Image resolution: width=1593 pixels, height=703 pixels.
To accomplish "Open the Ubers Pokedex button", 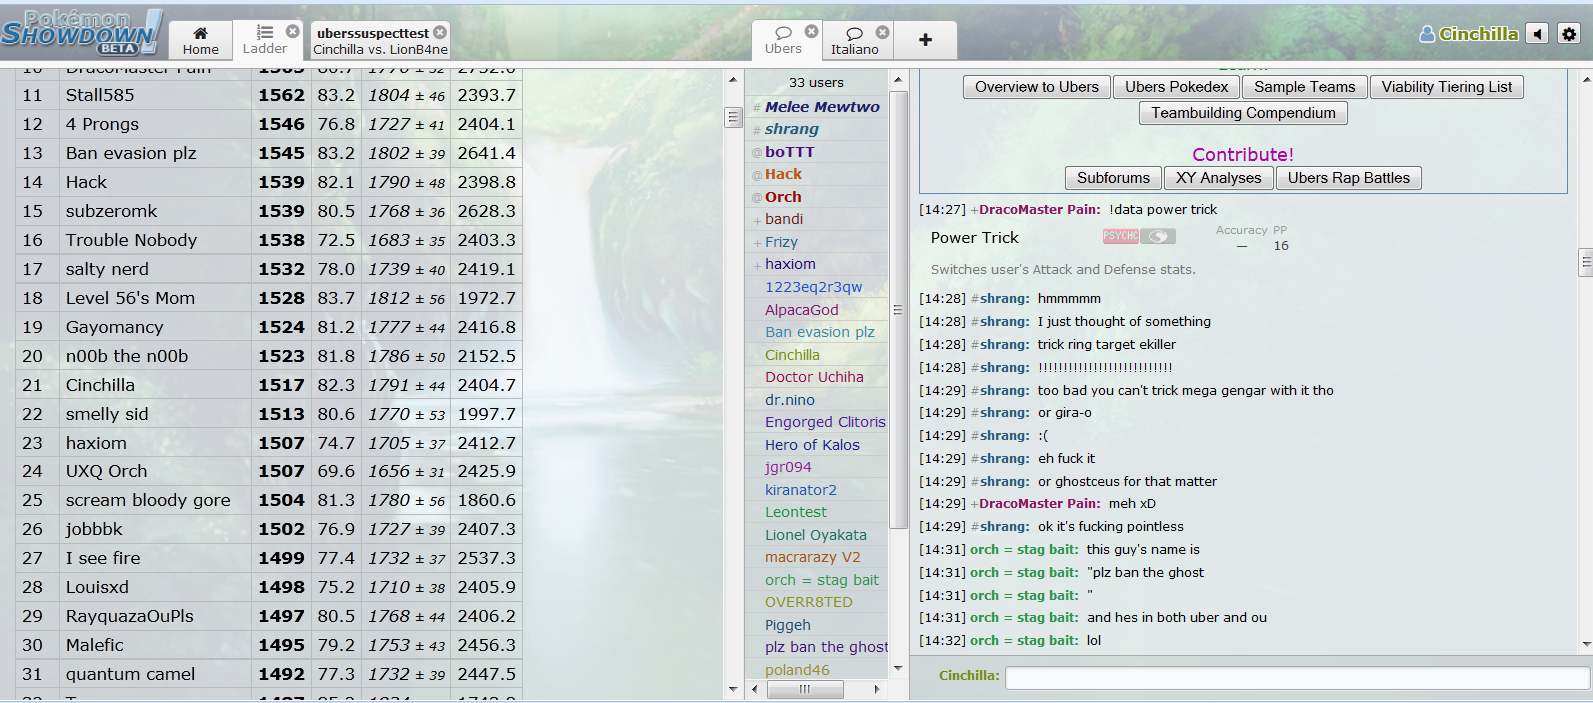I will click(1176, 87).
